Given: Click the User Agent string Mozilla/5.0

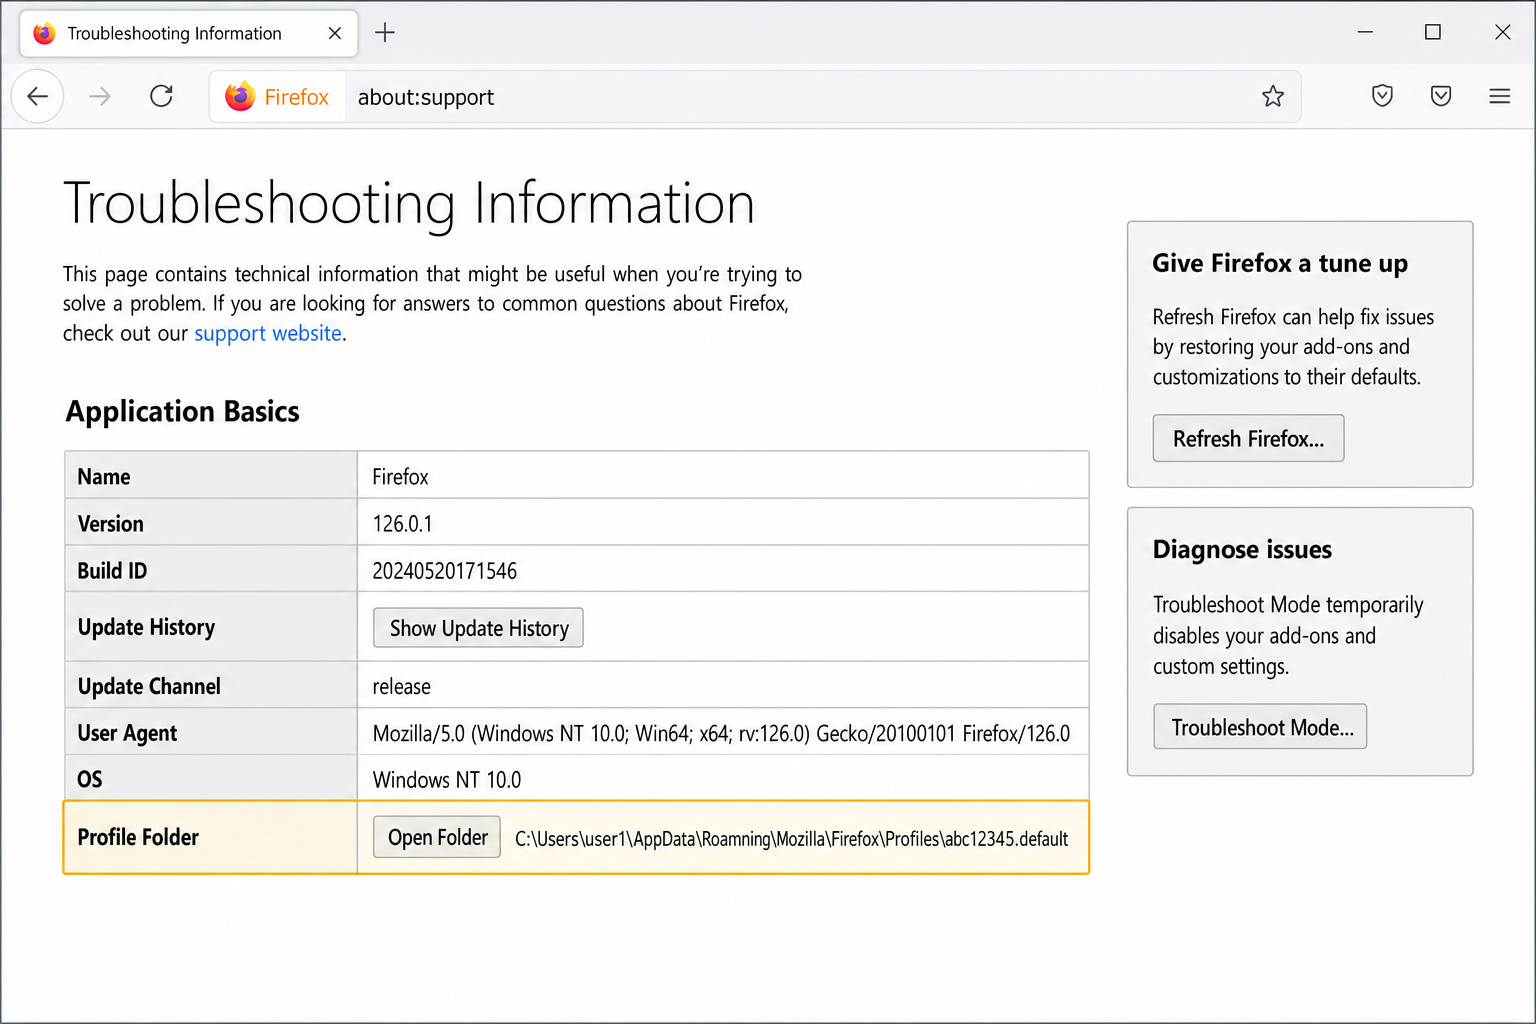Looking at the screenshot, I should [x=721, y=734].
